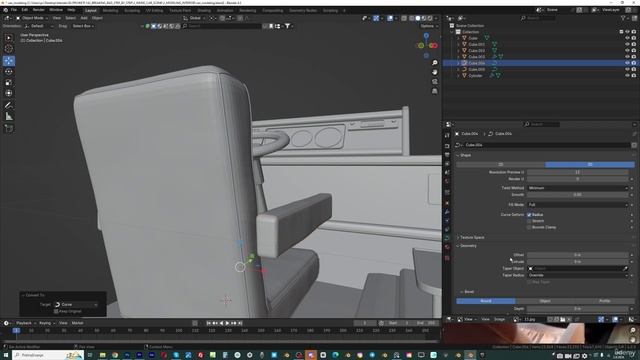
Task: Play the animation
Action: coord(227,323)
